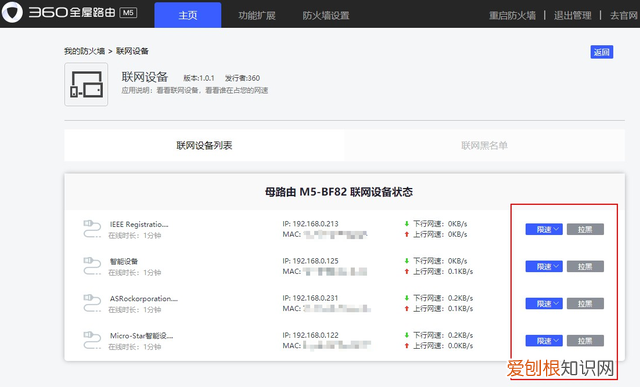Click MAC address of 192.168.0.213
The height and width of the screenshot is (387, 640).
tap(325, 234)
